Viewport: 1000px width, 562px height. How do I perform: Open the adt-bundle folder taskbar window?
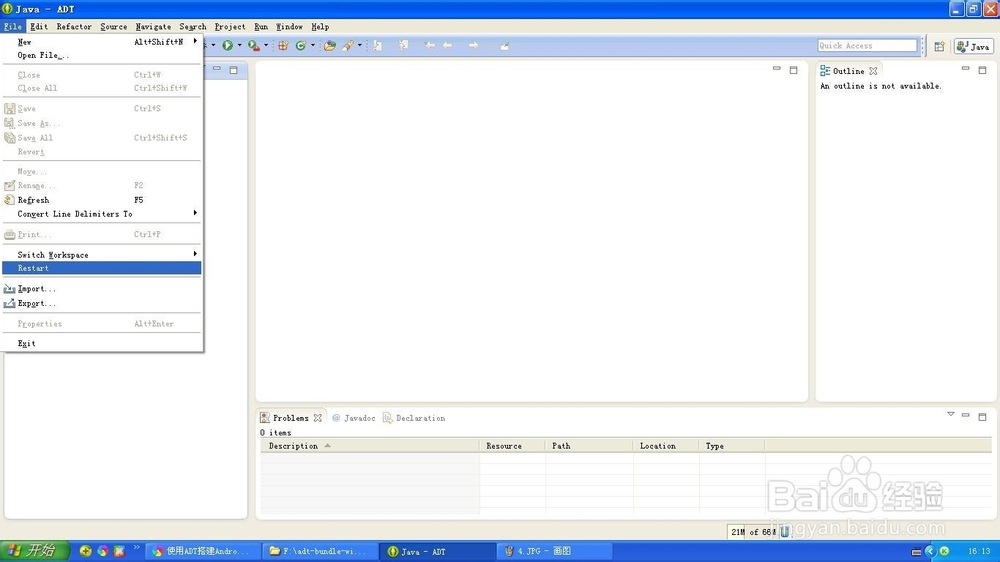[321, 551]
